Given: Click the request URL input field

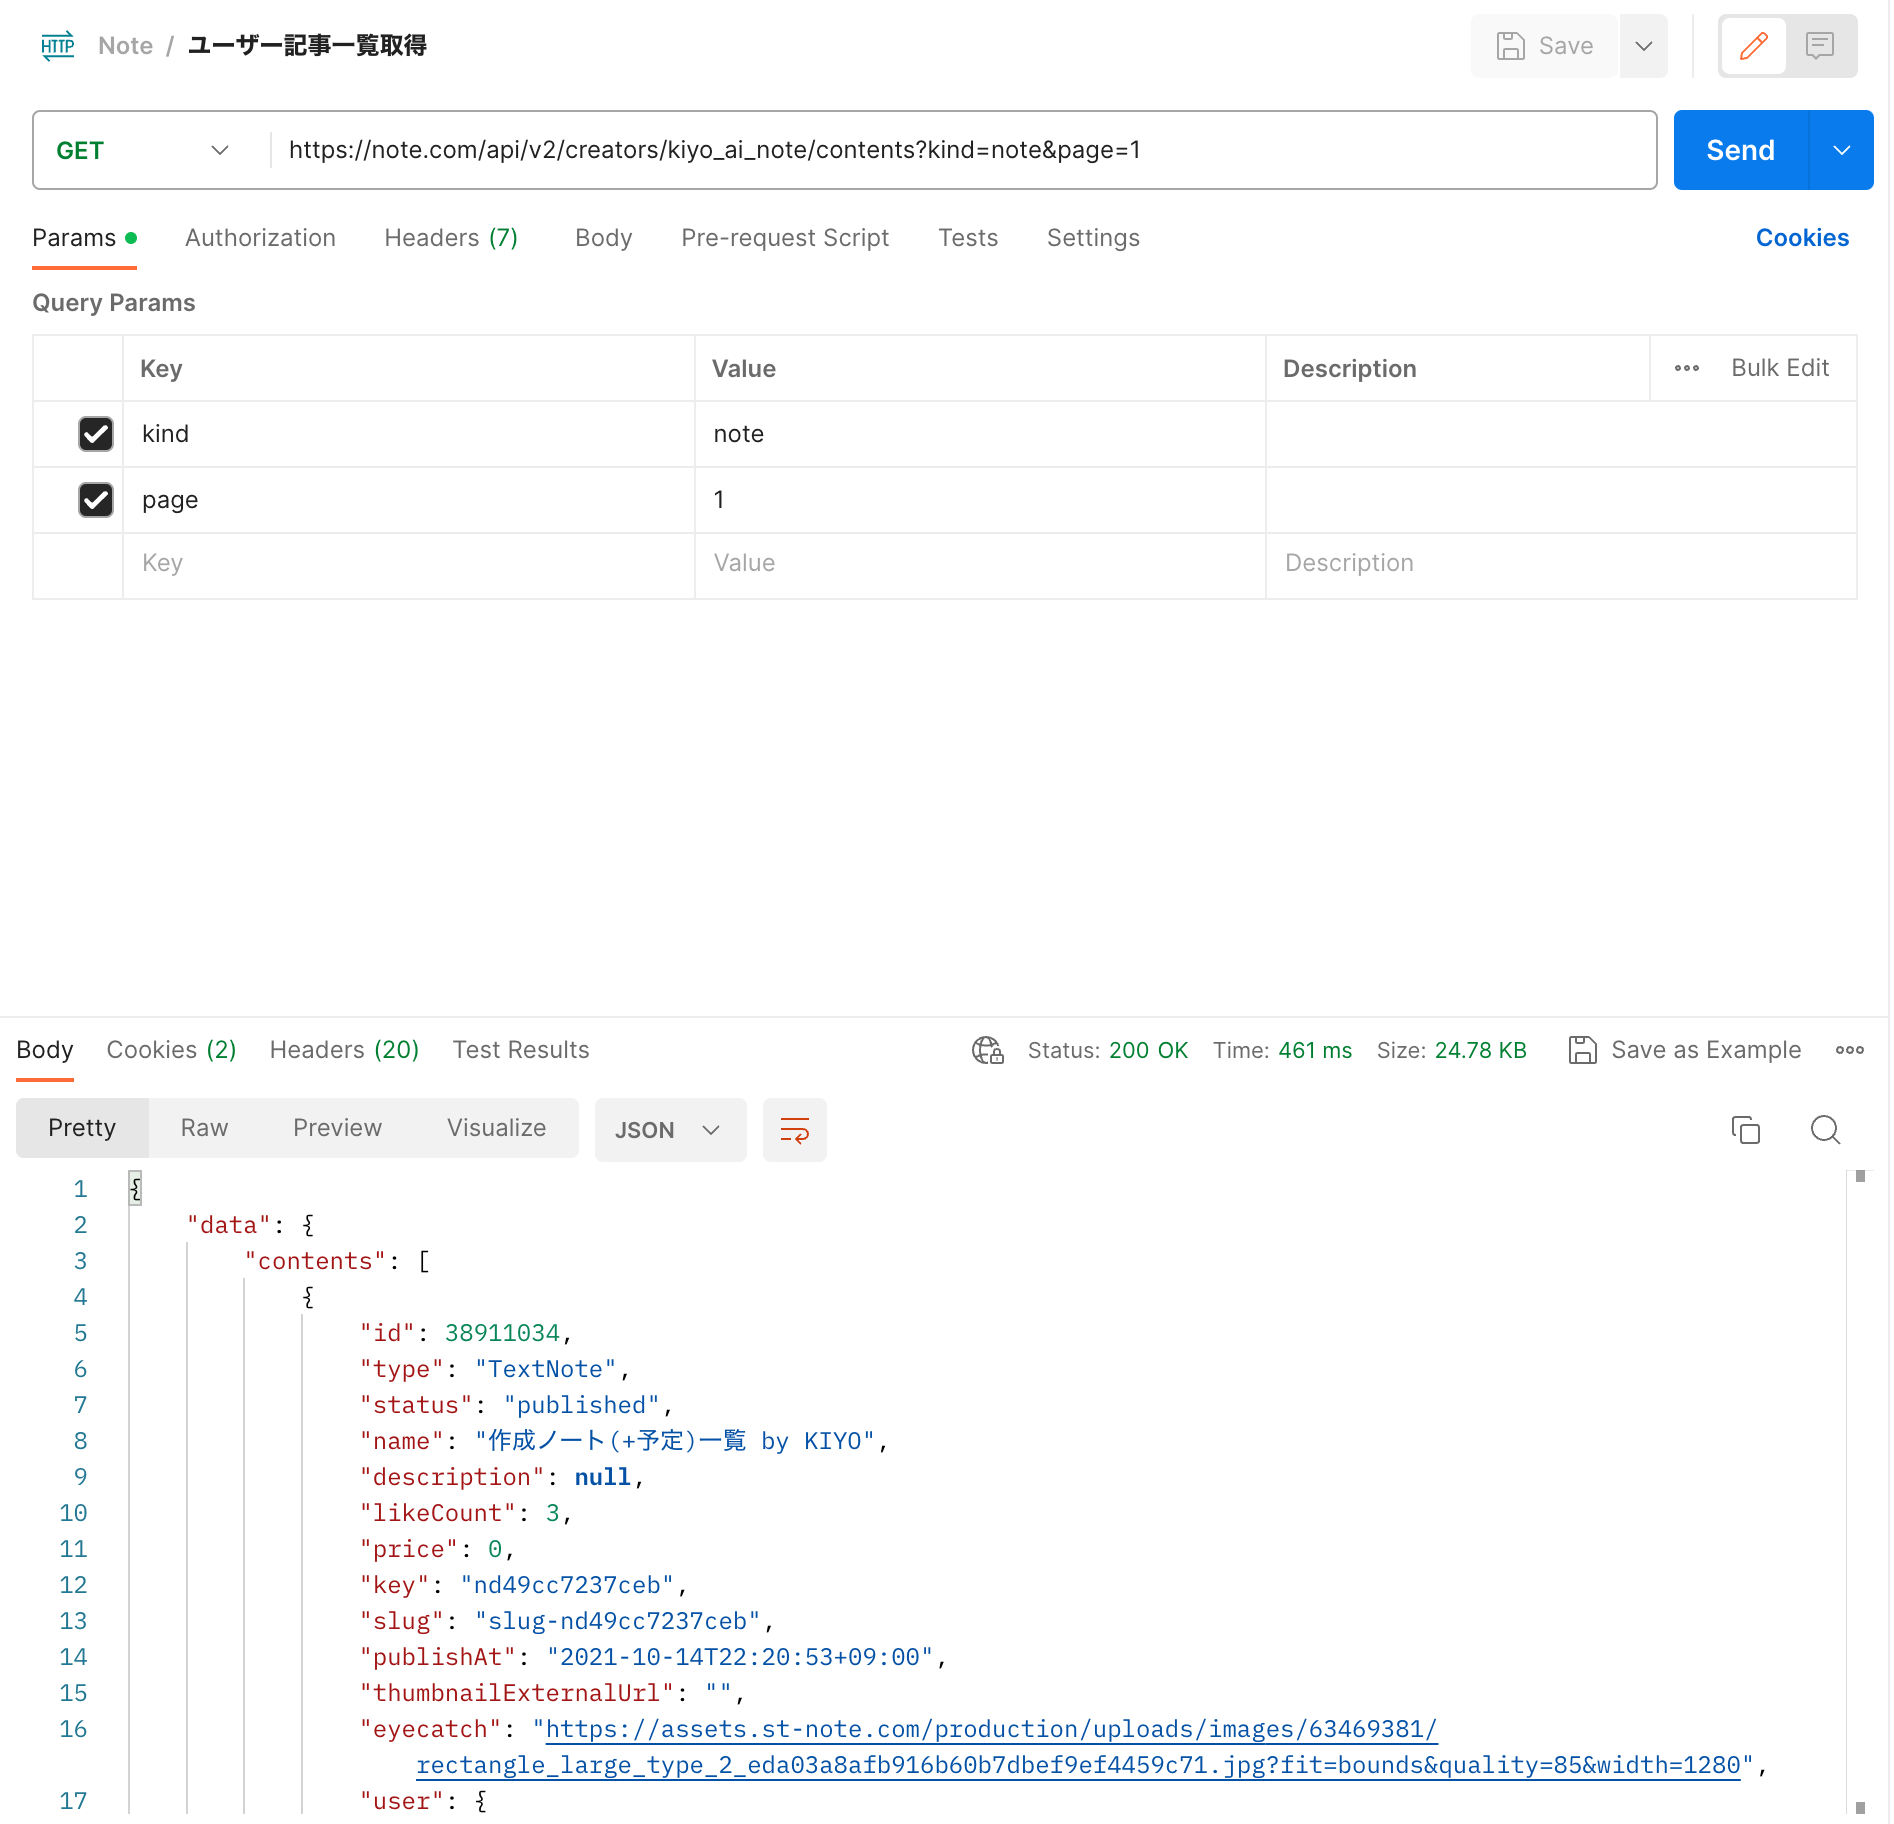Looking at the screenshot, I should point(962,150).
